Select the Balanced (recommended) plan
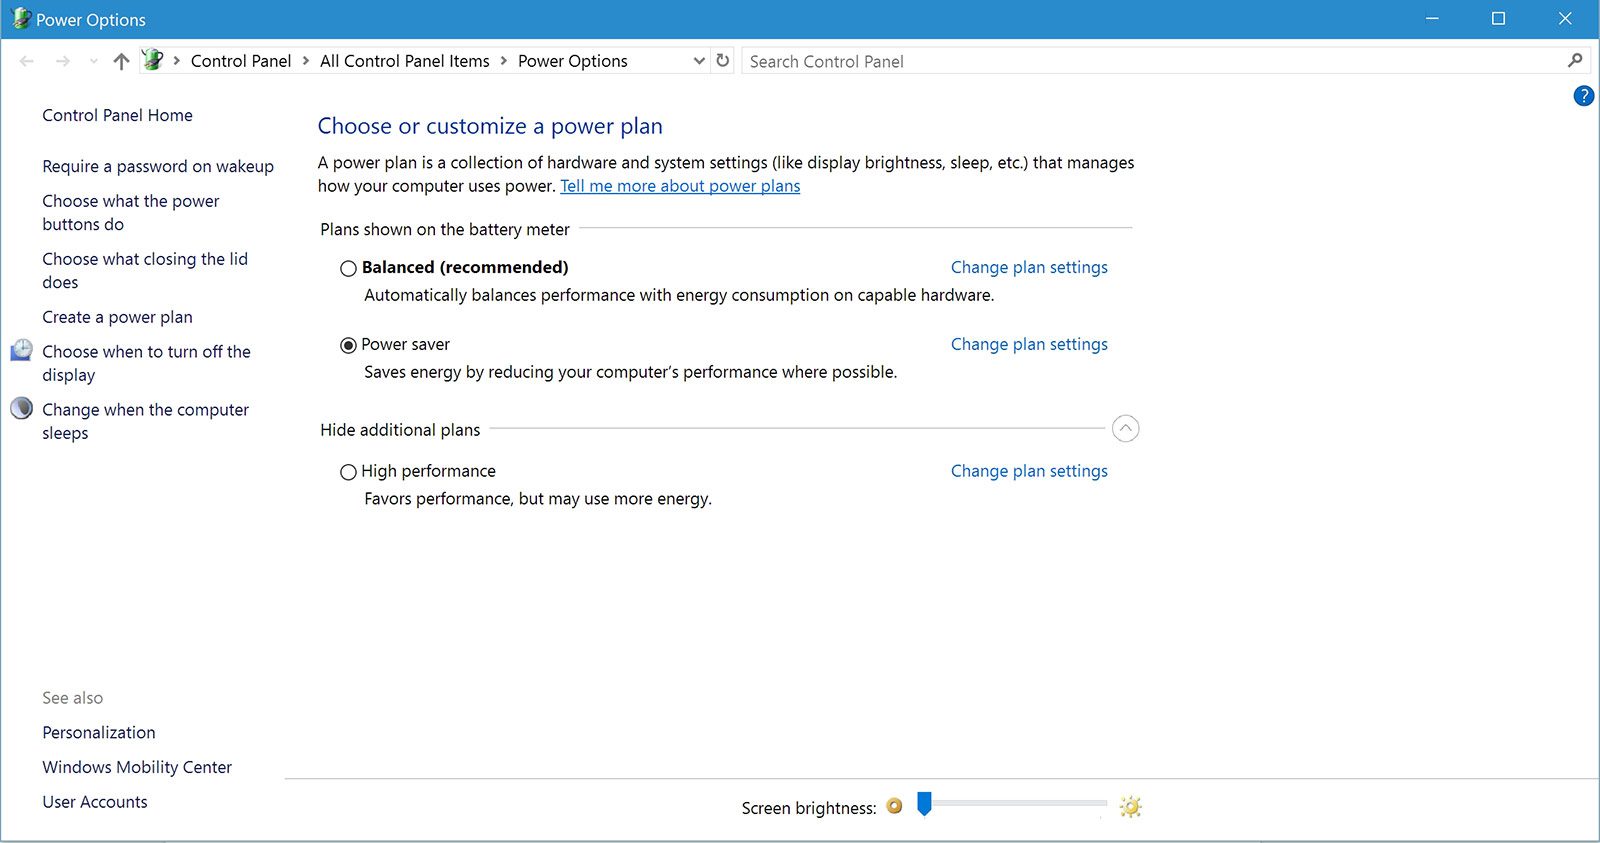The height and width of the screenshot is (843, 1600). pyautogui.click(x=348, y=268)
